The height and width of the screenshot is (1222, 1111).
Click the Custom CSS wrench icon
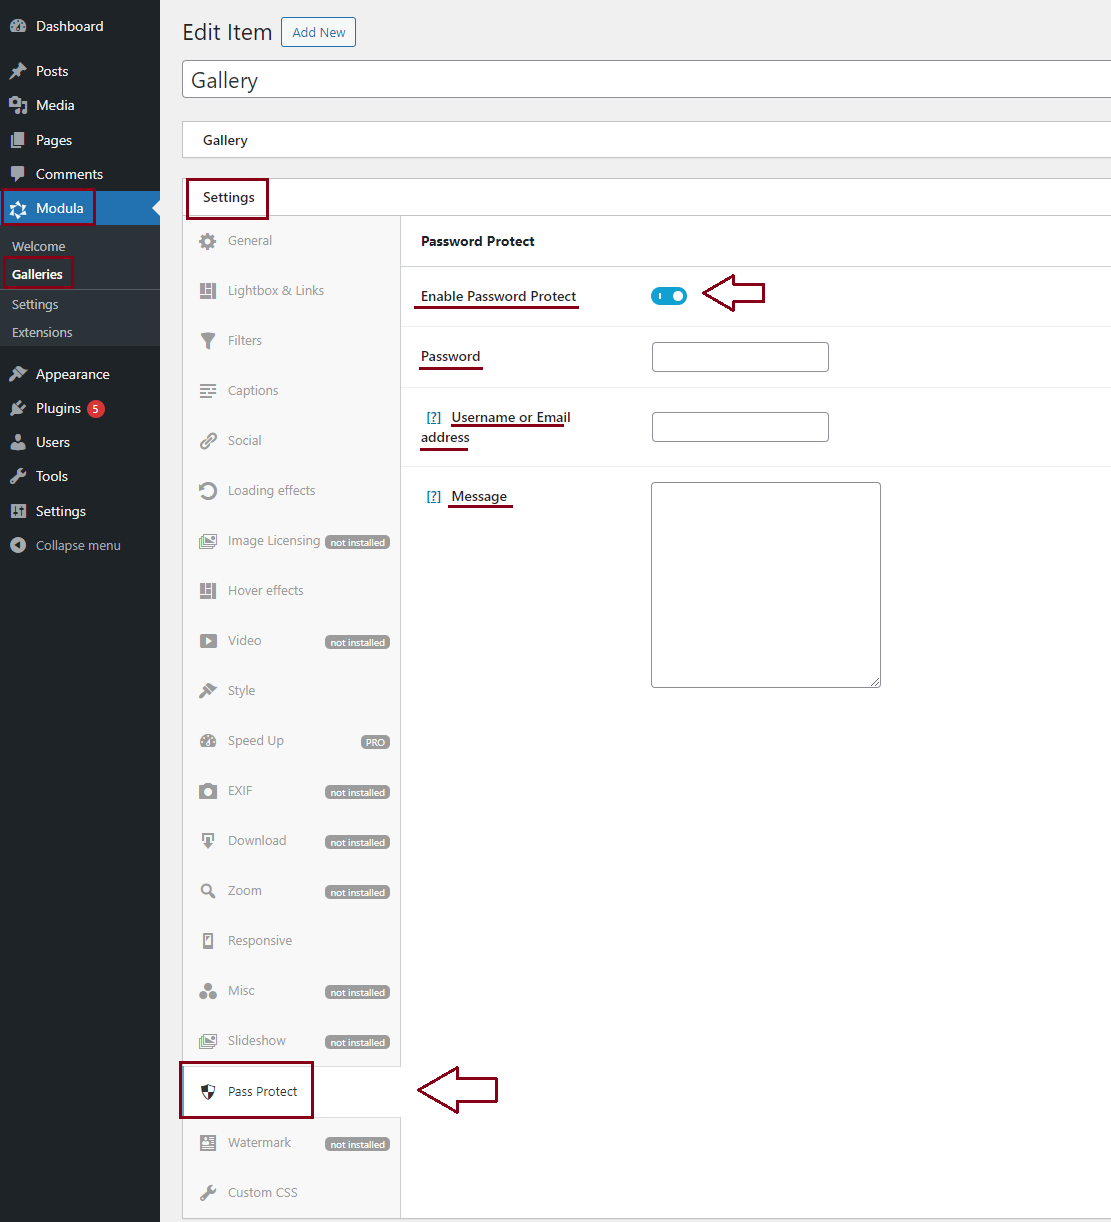208,1193
